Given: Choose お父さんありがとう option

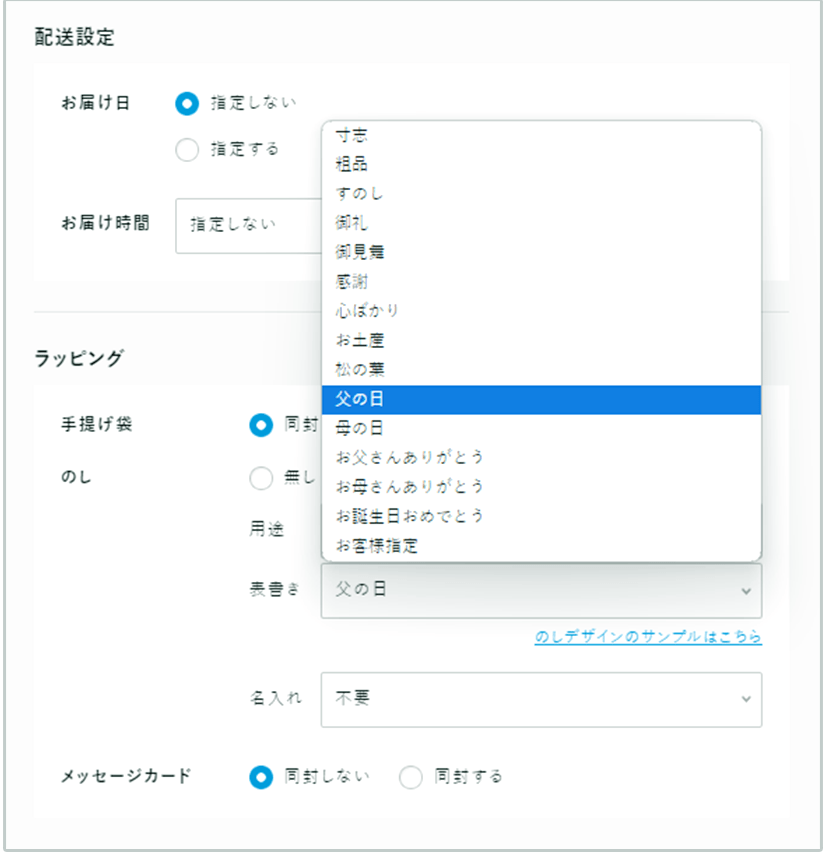Looking at the screenshot, I should 541,457.
